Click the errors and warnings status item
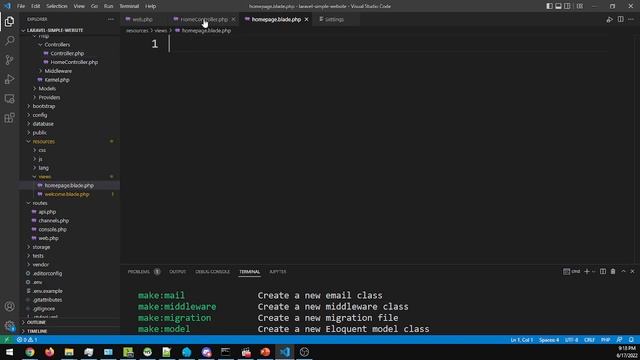 [x=27, y=340]
